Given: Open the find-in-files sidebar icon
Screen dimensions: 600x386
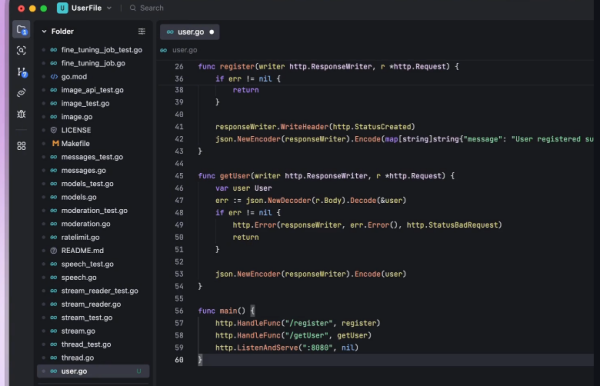Looking at the screenshot, I should coord(21,50).
